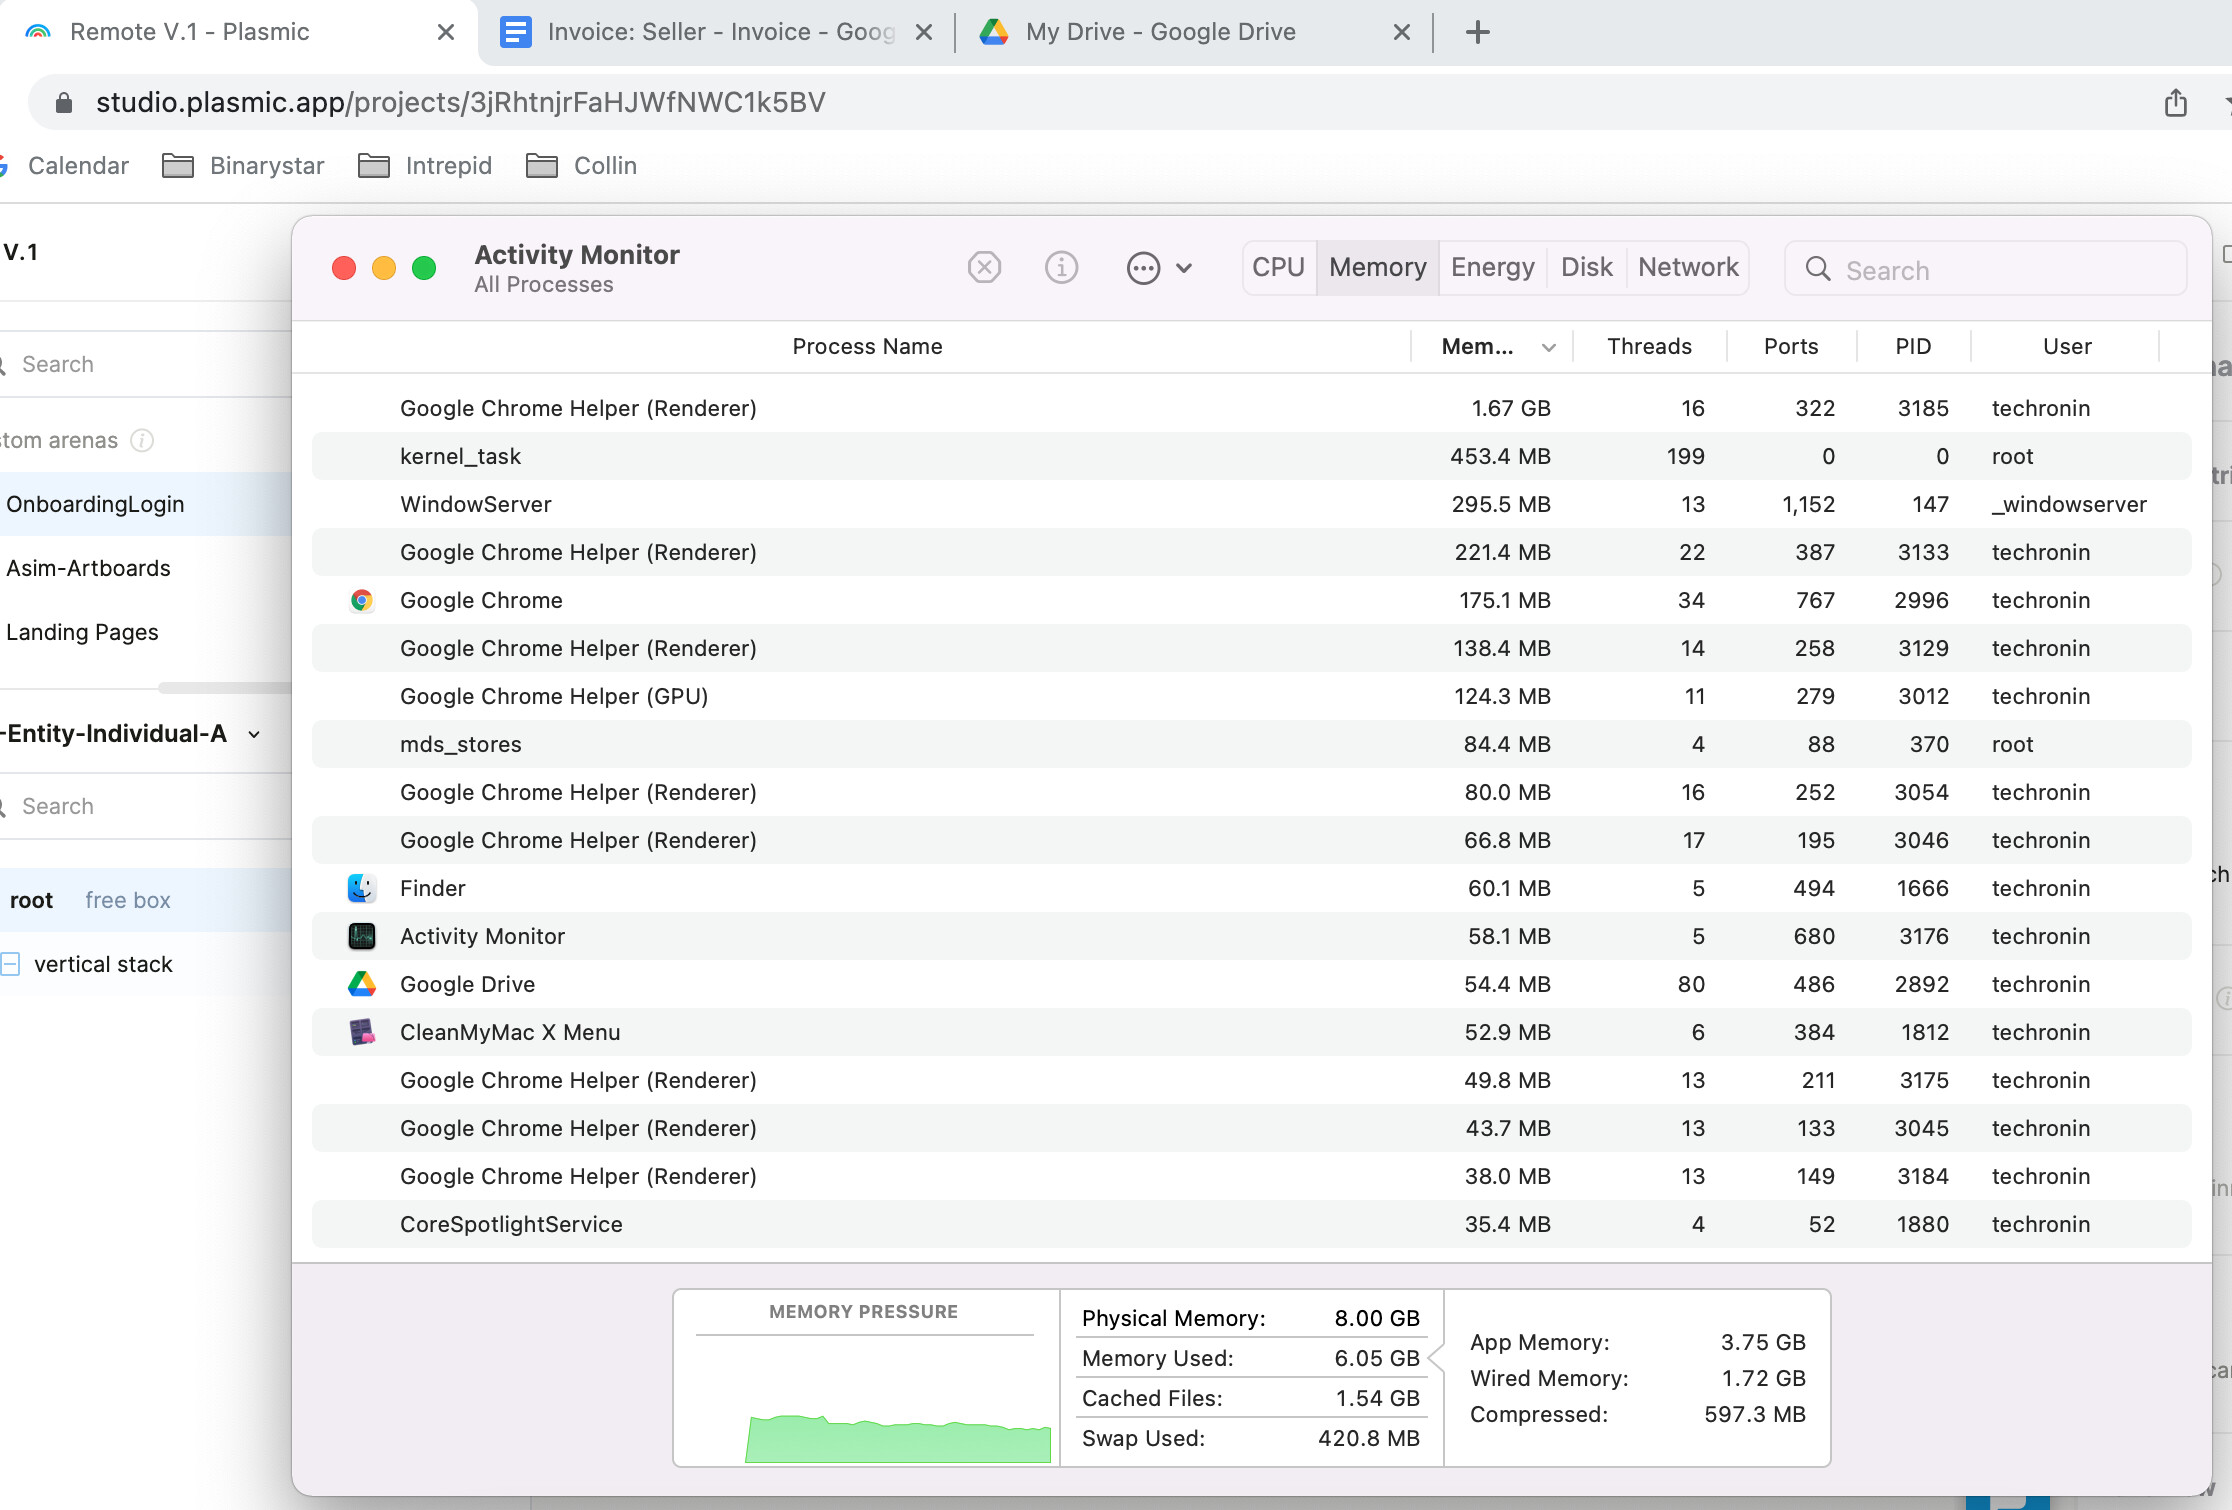The image size is (2232, 1510).
Task: Select the WindowServer process row
Action: 1251,504
